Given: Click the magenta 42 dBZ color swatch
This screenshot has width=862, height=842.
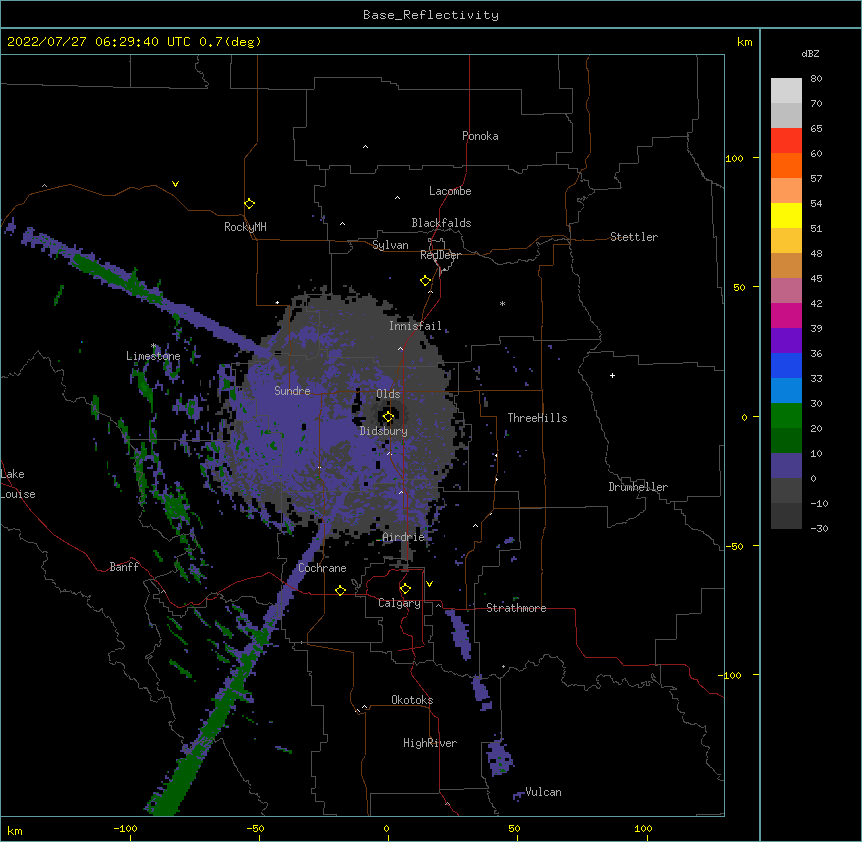Looking at the screenshot, I should coord(786,315).
